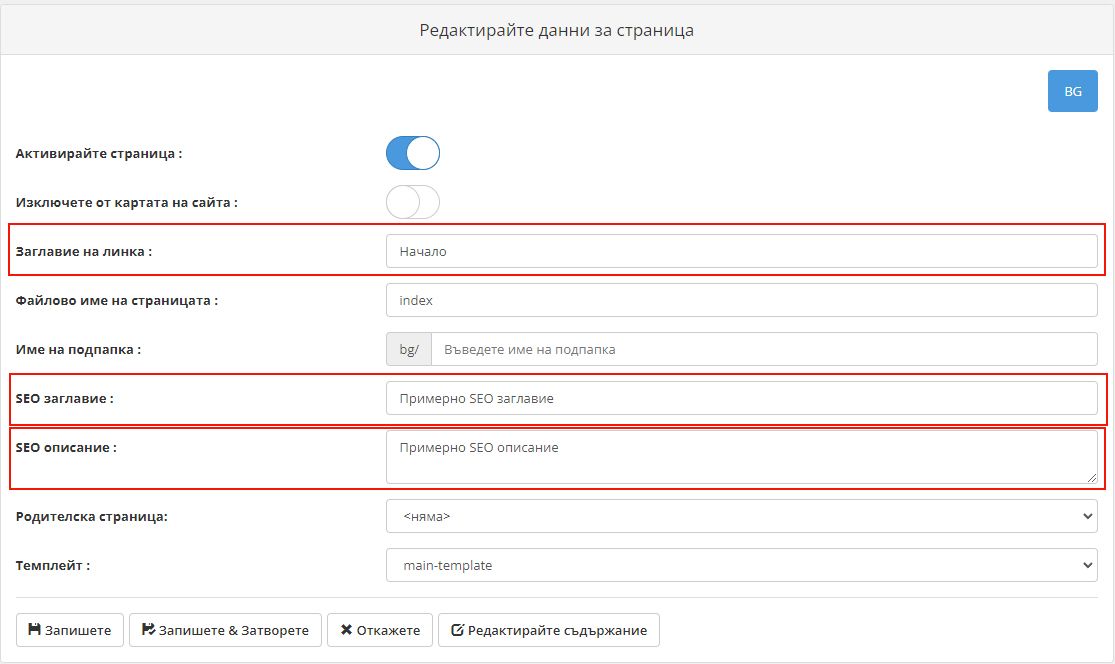Click the Запишете button
The image size is (1115, 664).
[x=68, y=630]
